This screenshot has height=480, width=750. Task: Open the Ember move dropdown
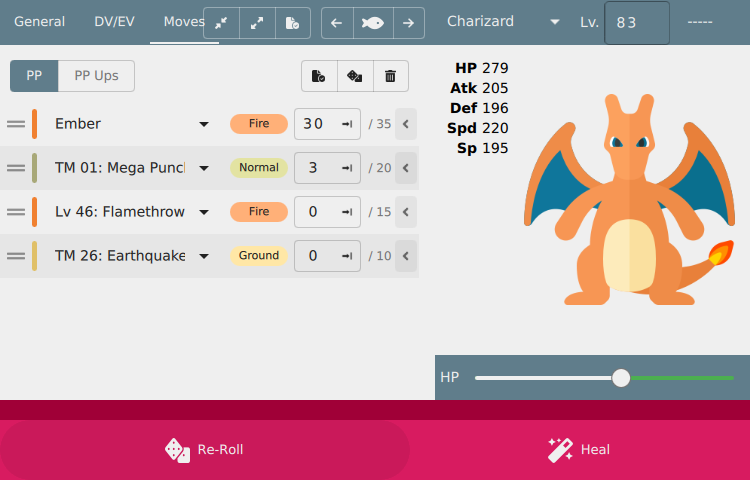pyautogui.click(x=204, y=124)
